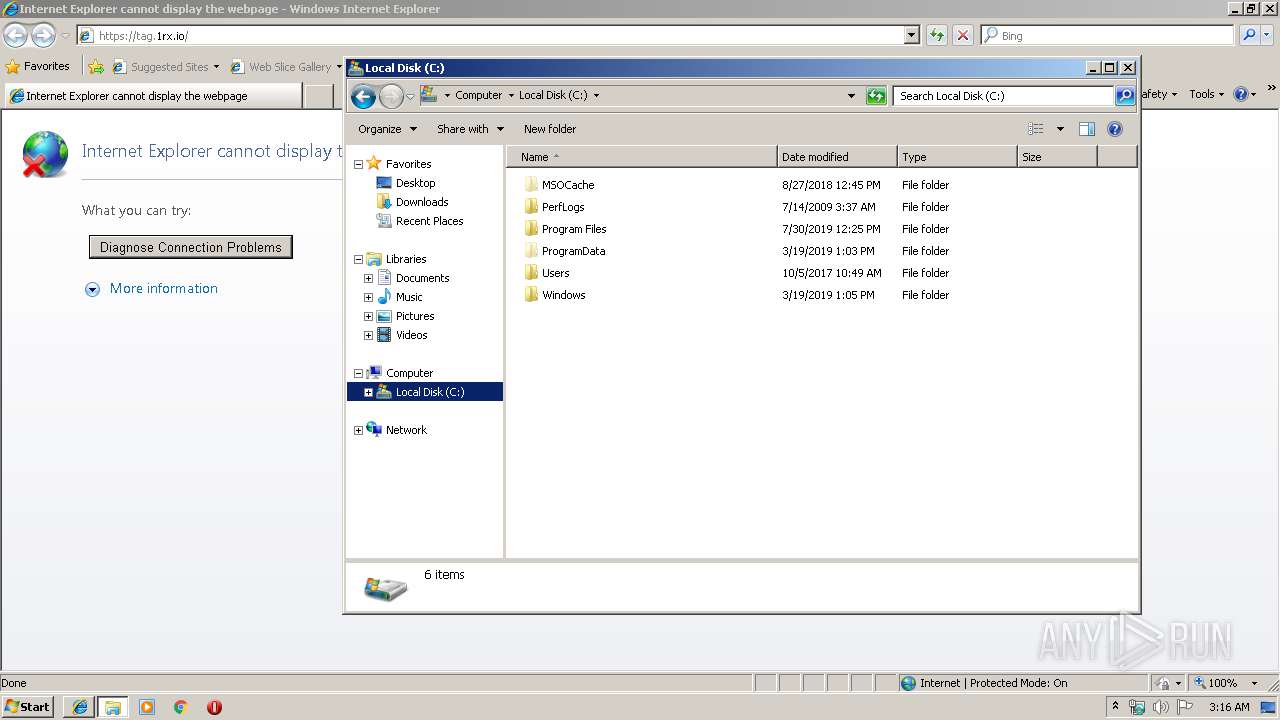Screen dimensions: 1280x720
Task: Sort by Type column header
Action: tap(957, 157)
